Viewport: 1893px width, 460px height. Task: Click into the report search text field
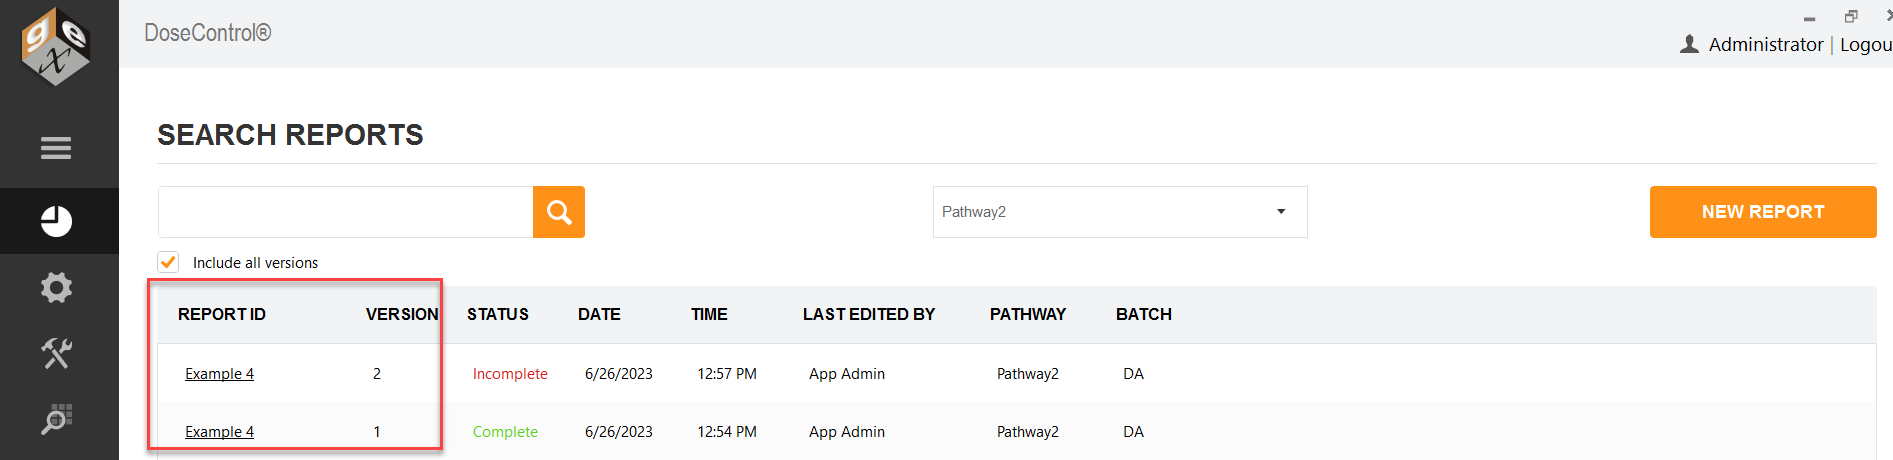(345, 212)
